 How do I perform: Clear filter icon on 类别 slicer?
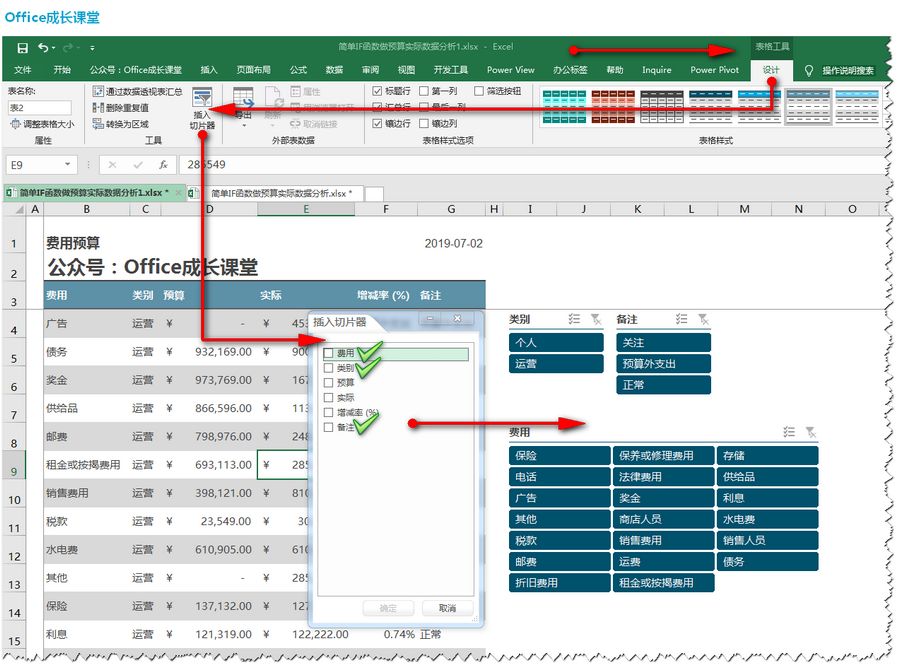click(596, 319)
